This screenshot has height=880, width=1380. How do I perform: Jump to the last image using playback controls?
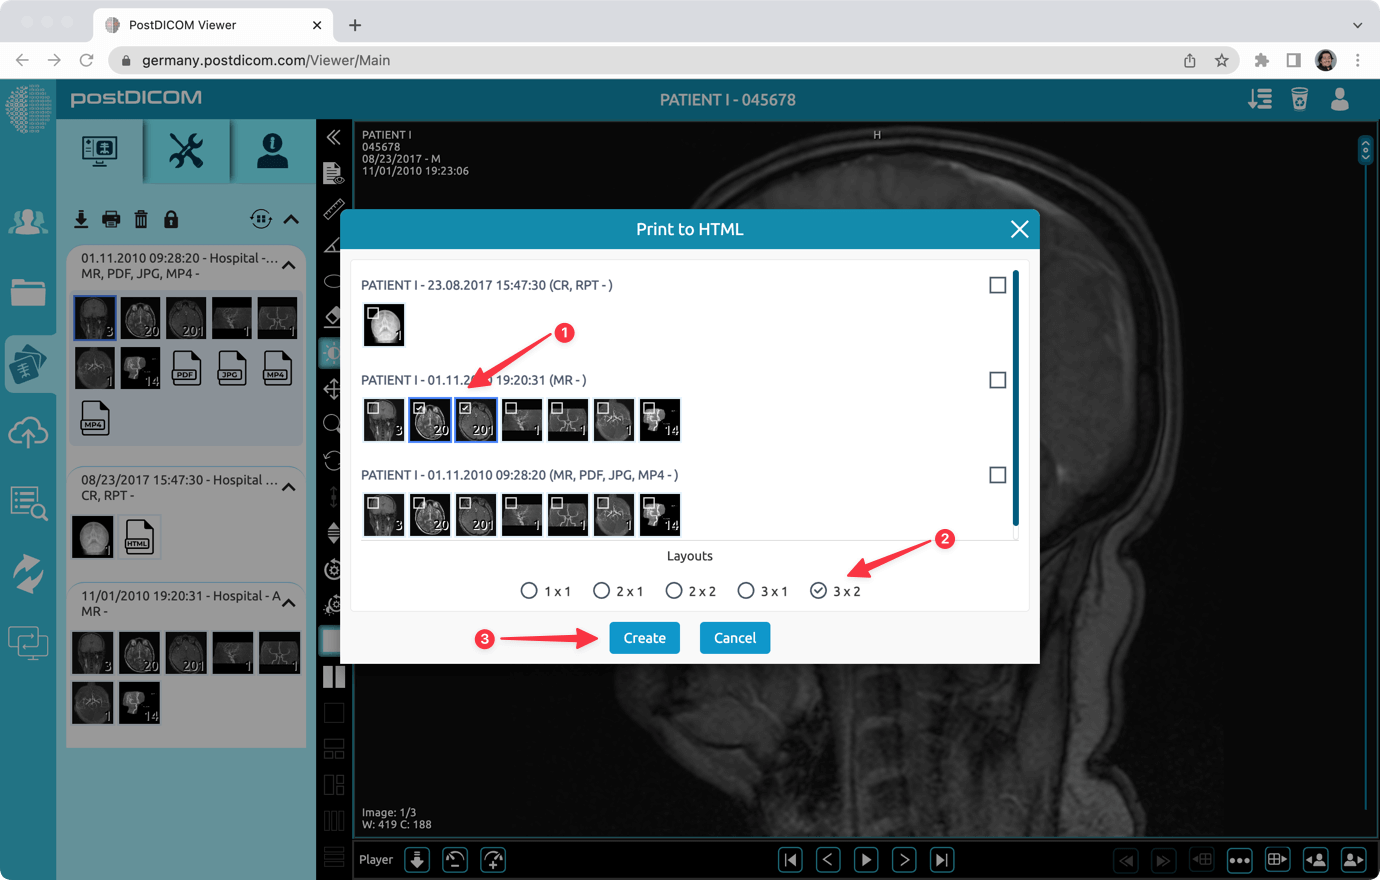tap(941, 859)
